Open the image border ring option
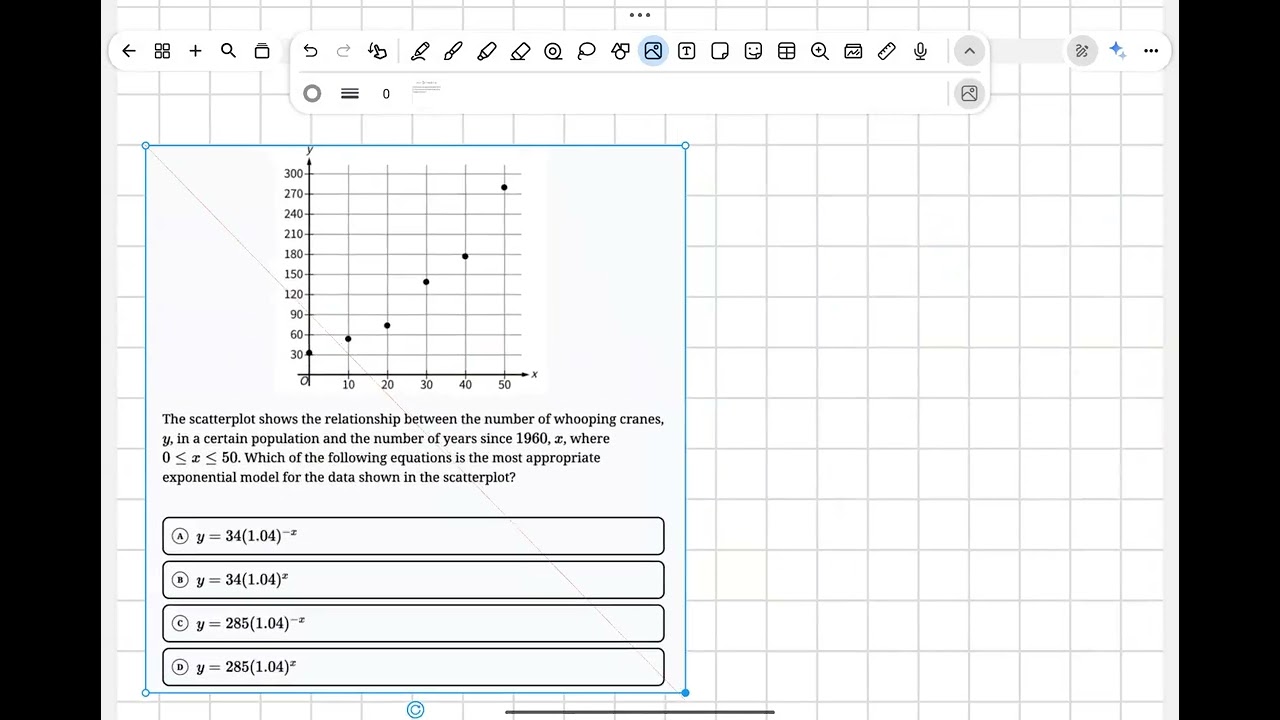The width and height of the screenshot is (1280, 720). click(x=312, y=93)
